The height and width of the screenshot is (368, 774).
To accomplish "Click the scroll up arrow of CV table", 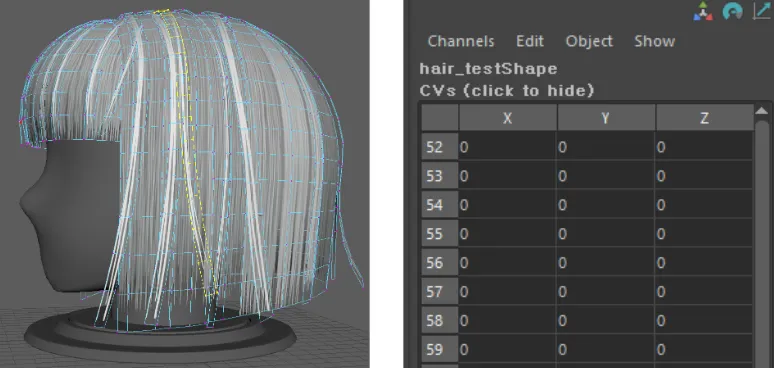I will [763, 111].
